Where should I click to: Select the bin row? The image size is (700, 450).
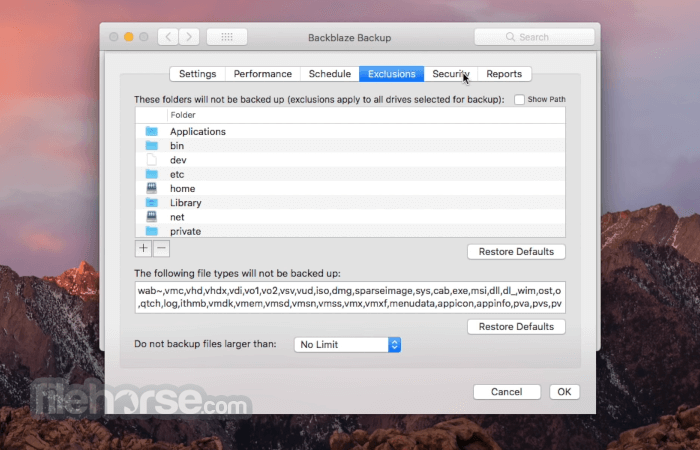[350, 146]
